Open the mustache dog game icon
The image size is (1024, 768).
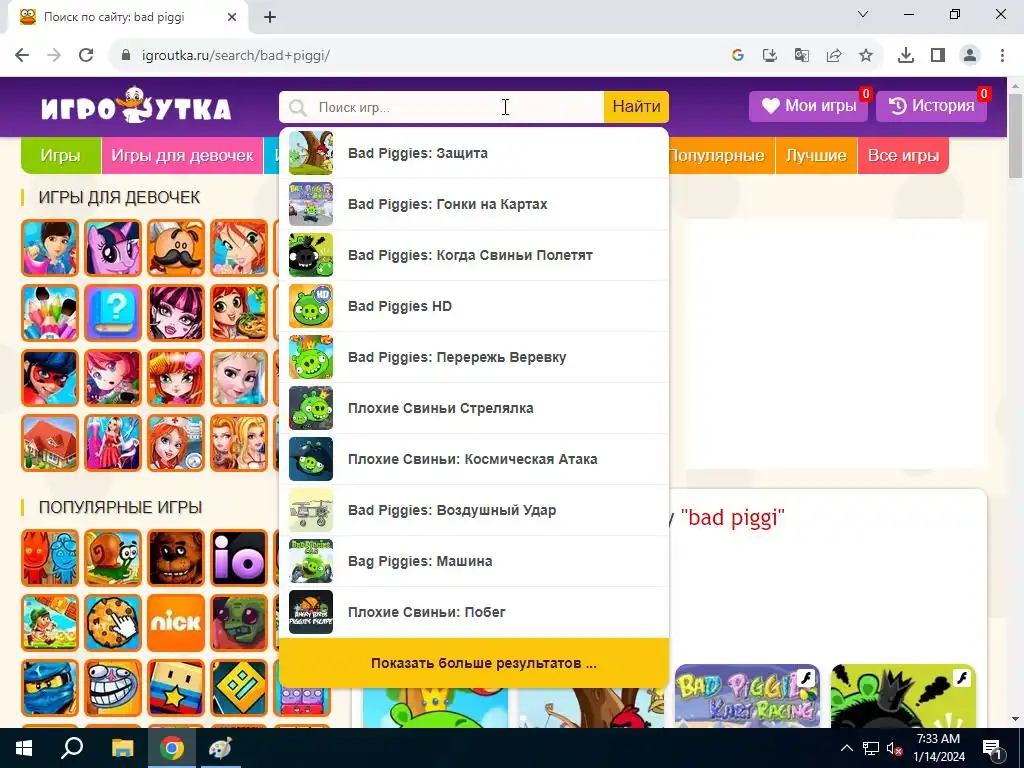pyautogui.click(x=176, y=248)
